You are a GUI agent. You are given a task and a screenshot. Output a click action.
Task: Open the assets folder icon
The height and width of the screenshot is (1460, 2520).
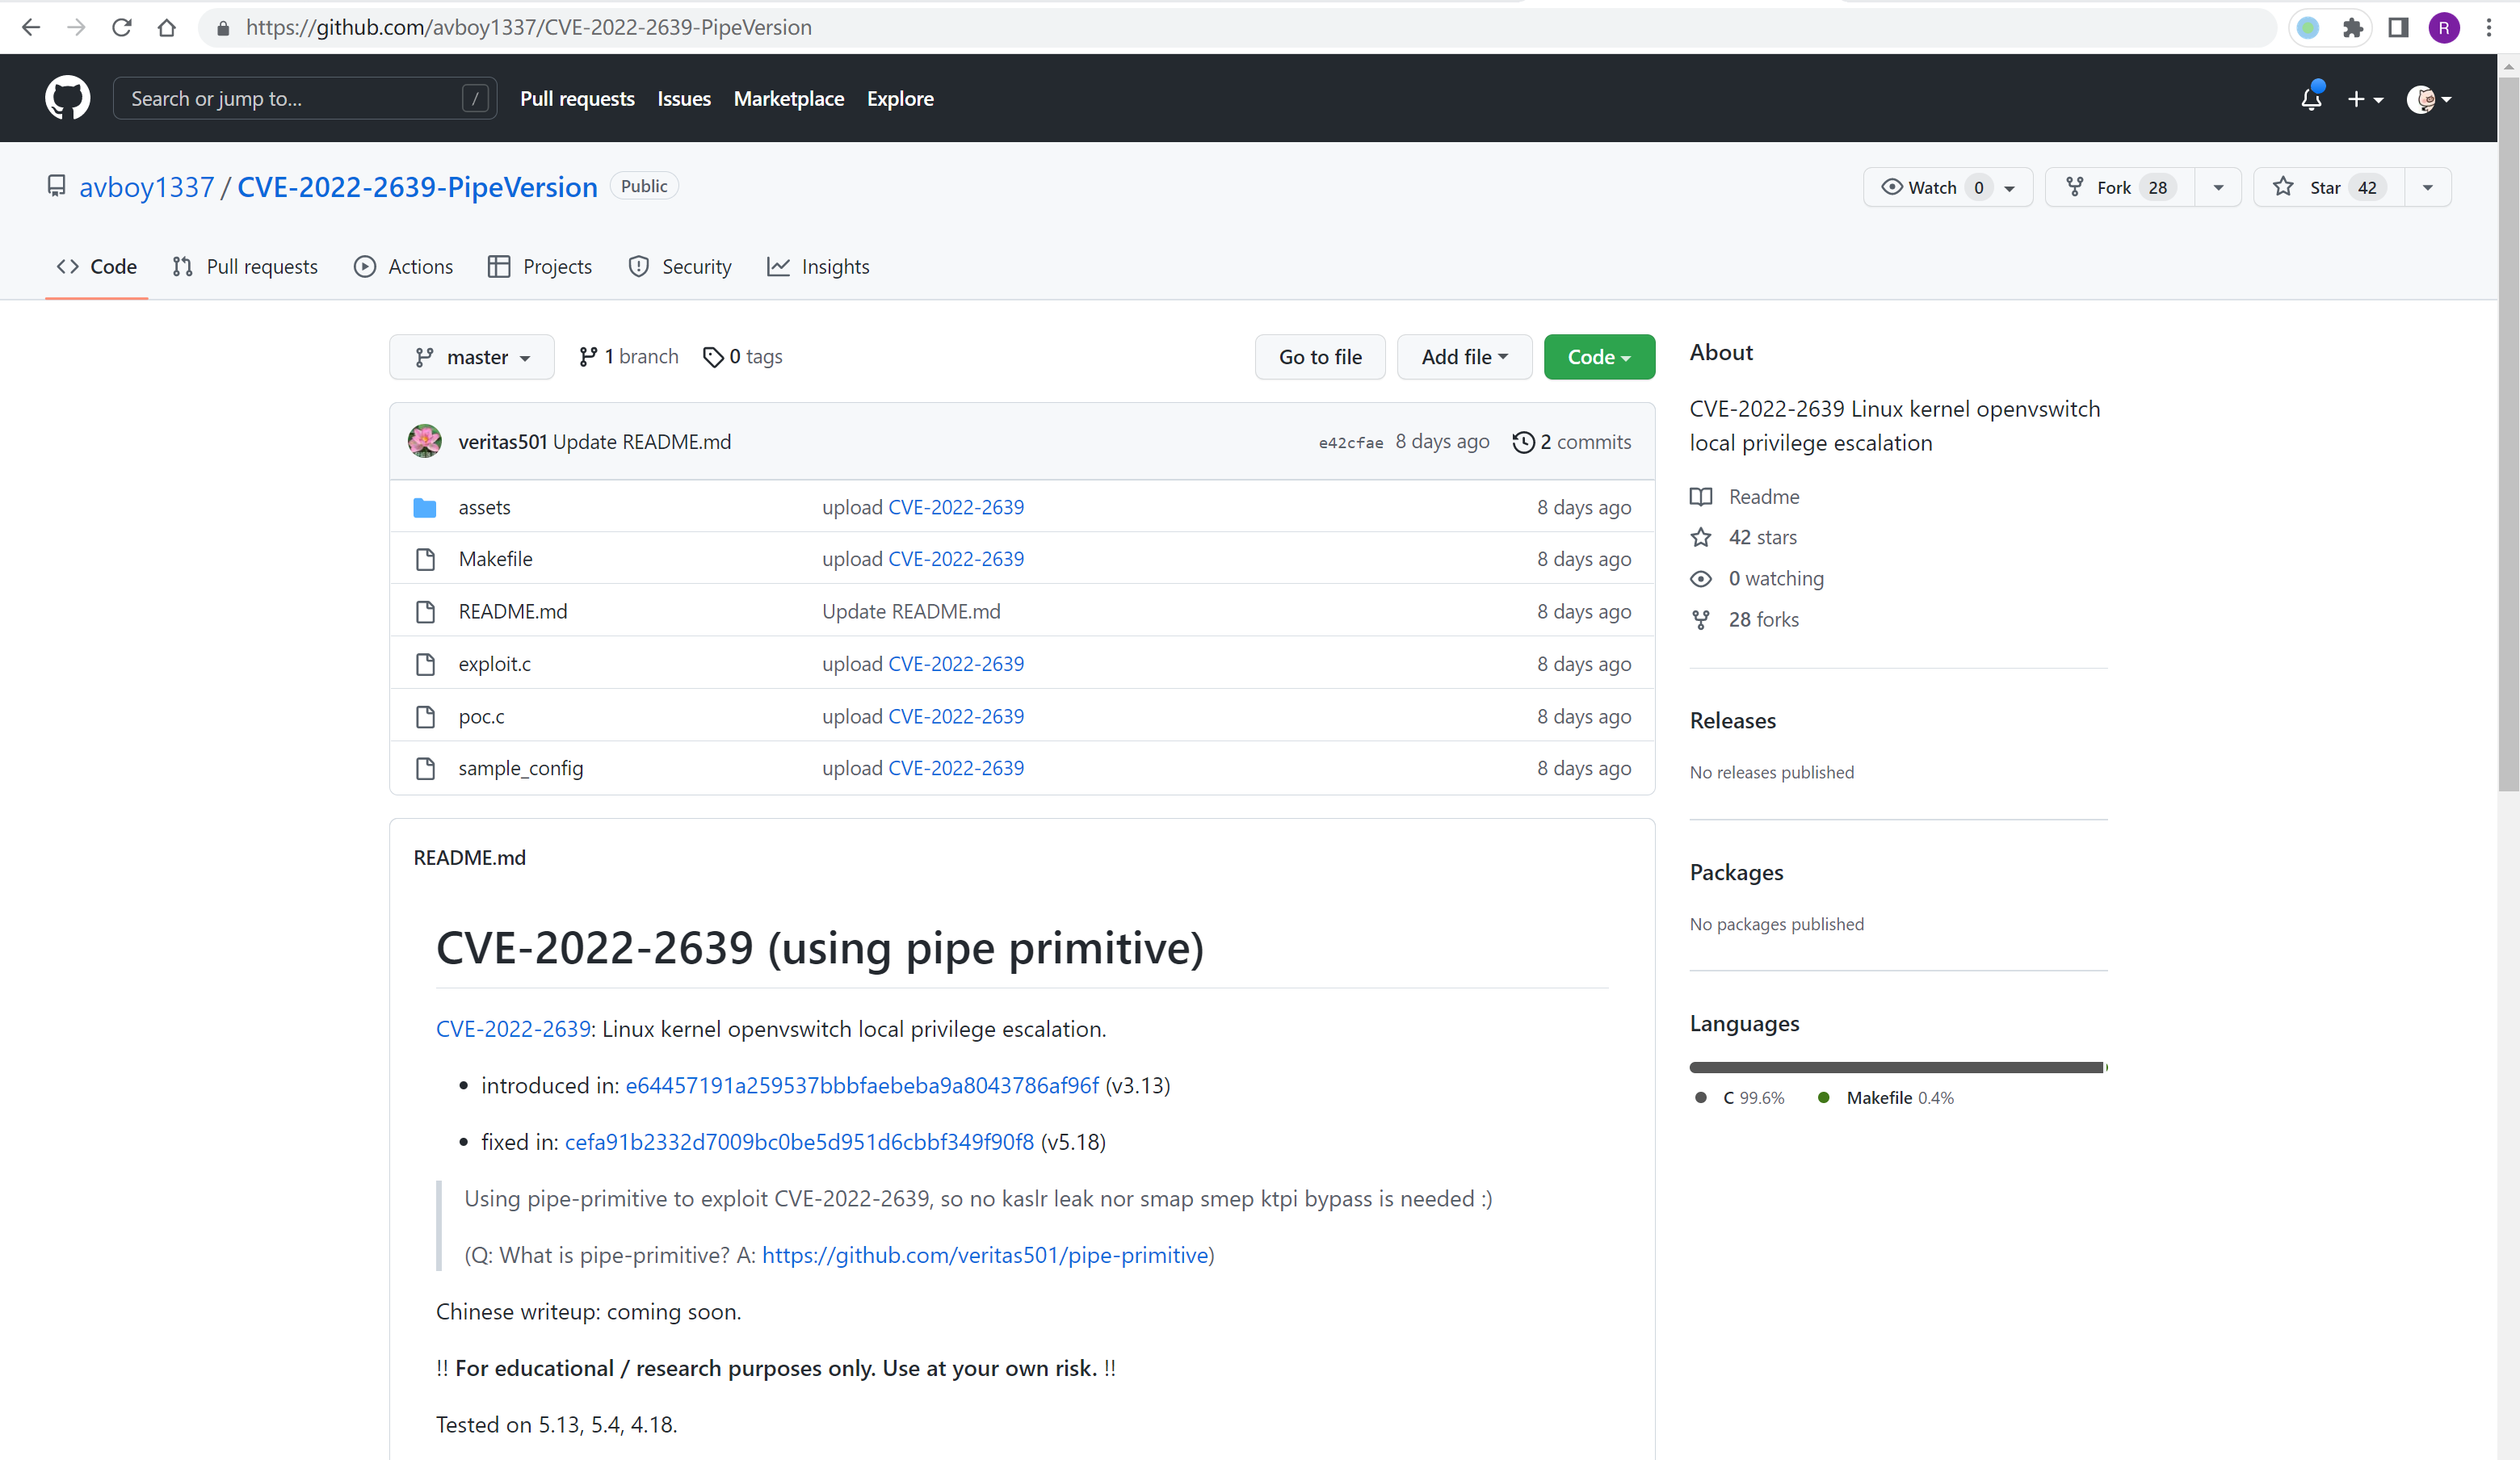425,507
